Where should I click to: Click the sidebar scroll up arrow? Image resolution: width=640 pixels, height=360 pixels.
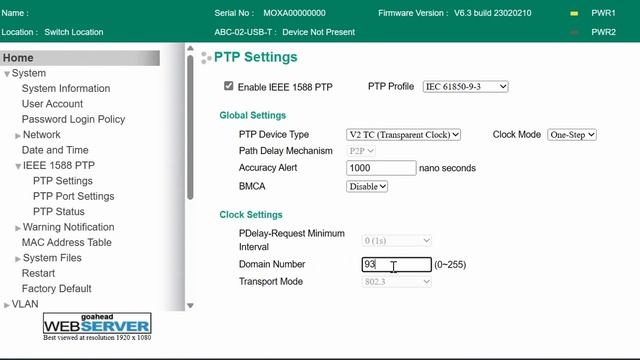coord(190,48)
